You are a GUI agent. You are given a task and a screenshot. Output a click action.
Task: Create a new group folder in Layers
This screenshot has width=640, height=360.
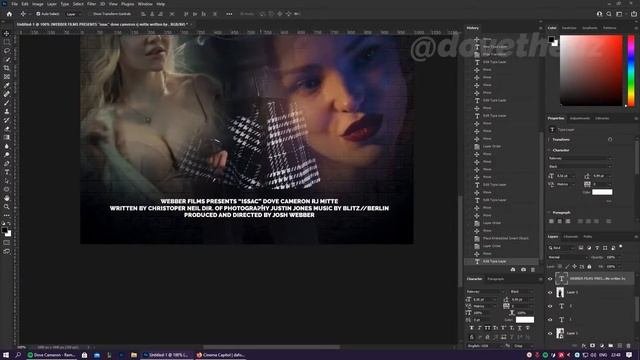point(611,346)
